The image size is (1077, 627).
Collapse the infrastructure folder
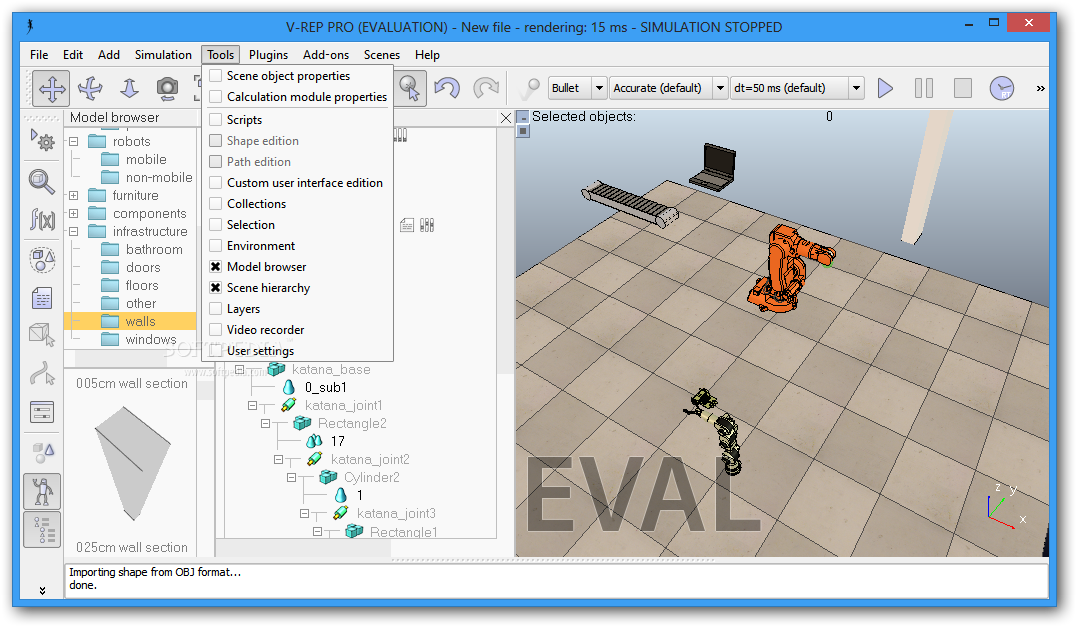coord(73,231)
